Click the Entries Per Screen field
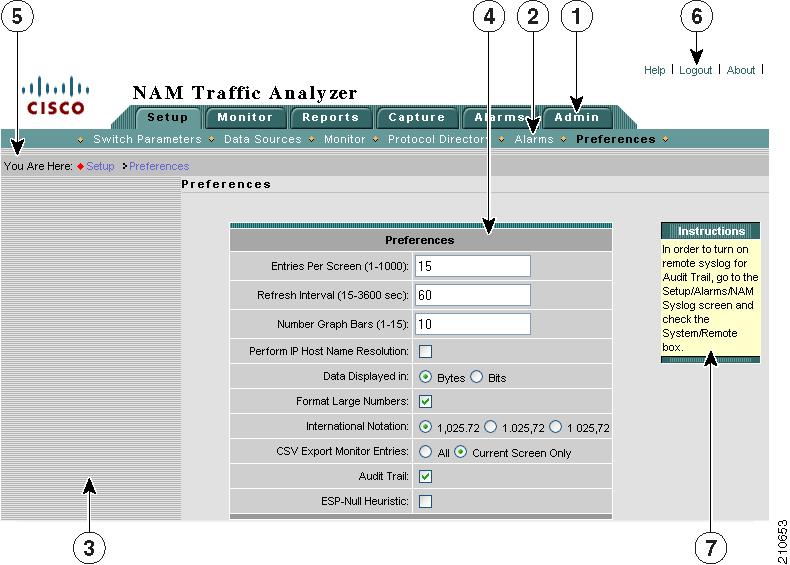Screen dimensions: 790x565 tap(473, 266)
